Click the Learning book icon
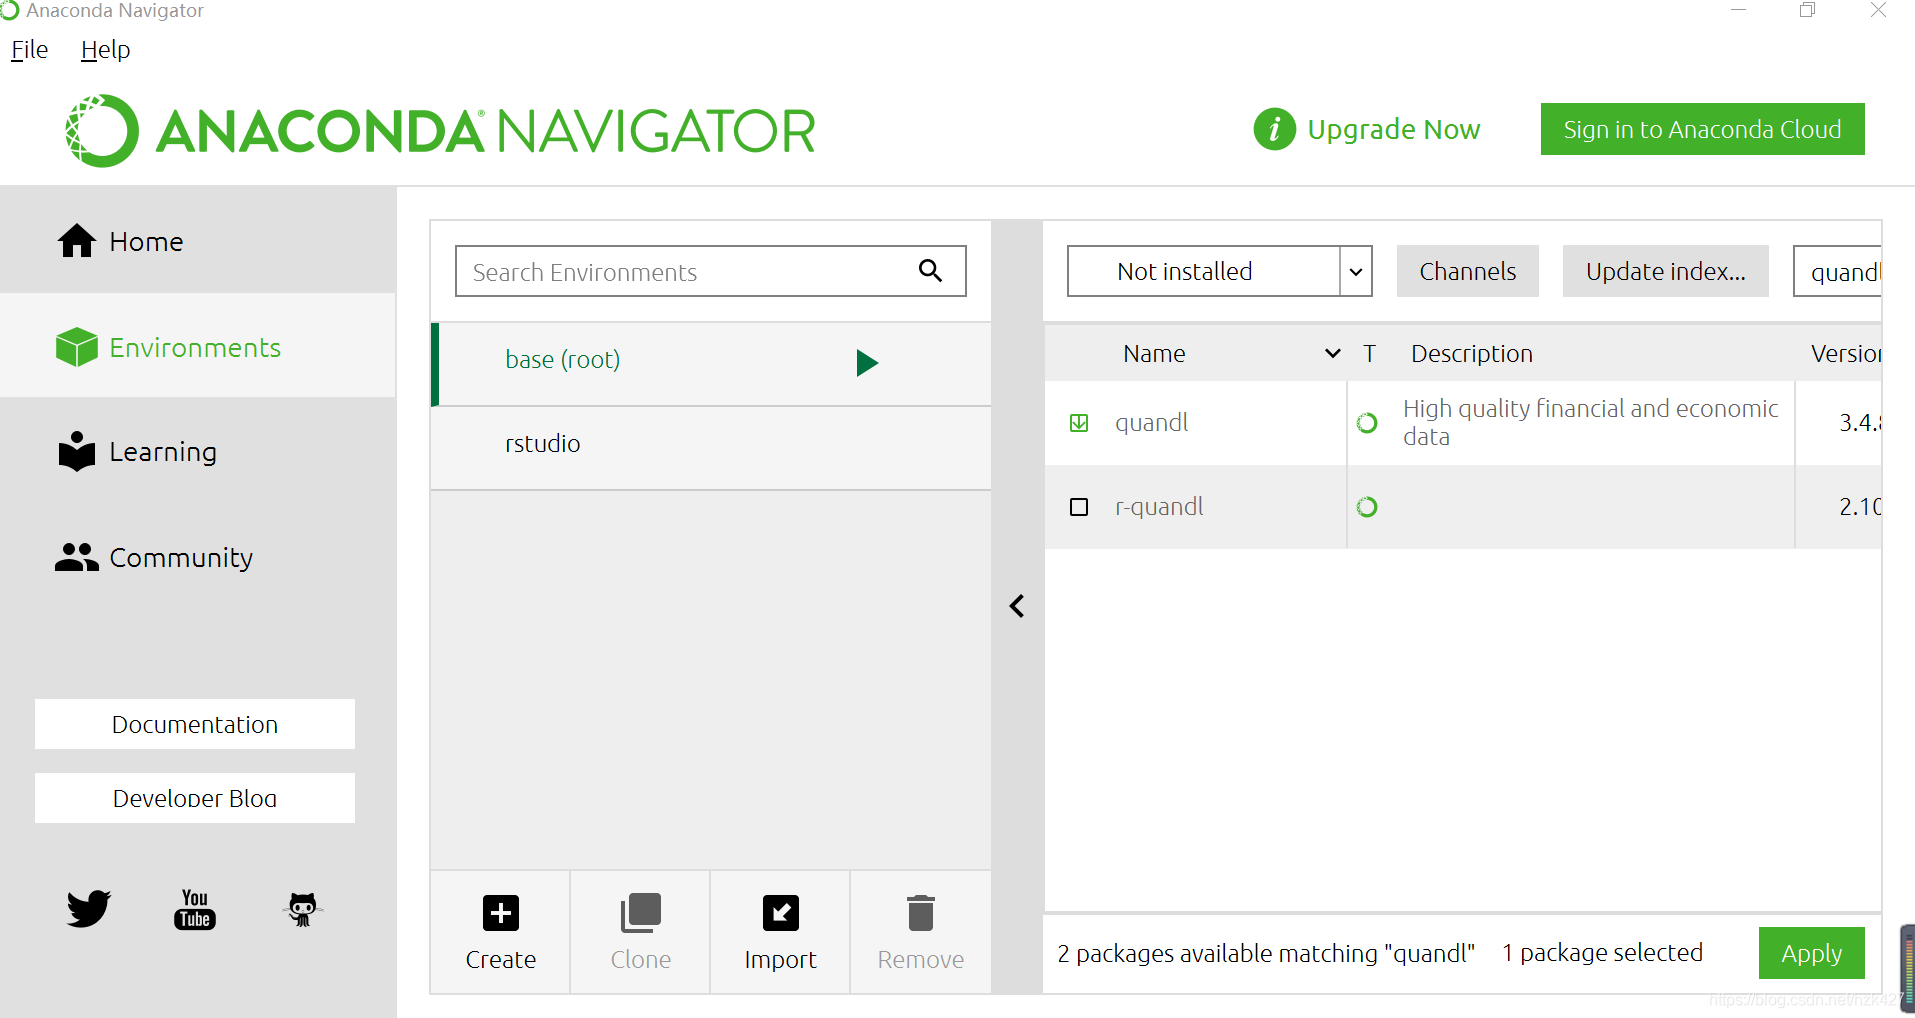1915x1018 pixels. (77, 451)
